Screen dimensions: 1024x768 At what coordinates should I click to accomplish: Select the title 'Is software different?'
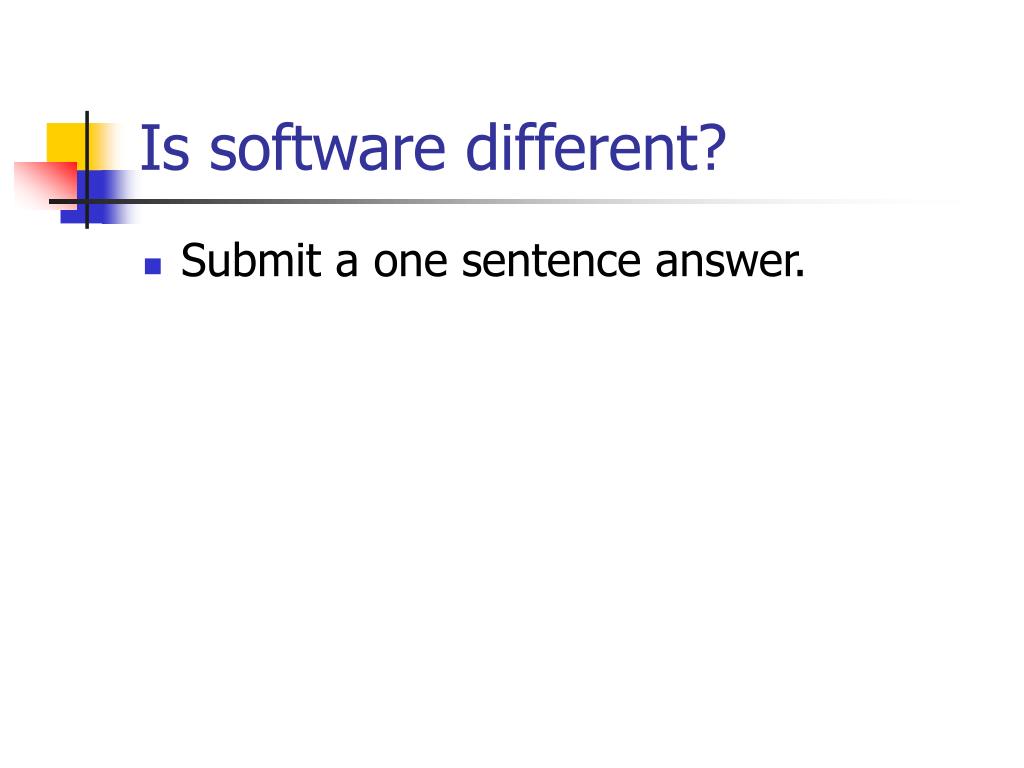[432, 148]
